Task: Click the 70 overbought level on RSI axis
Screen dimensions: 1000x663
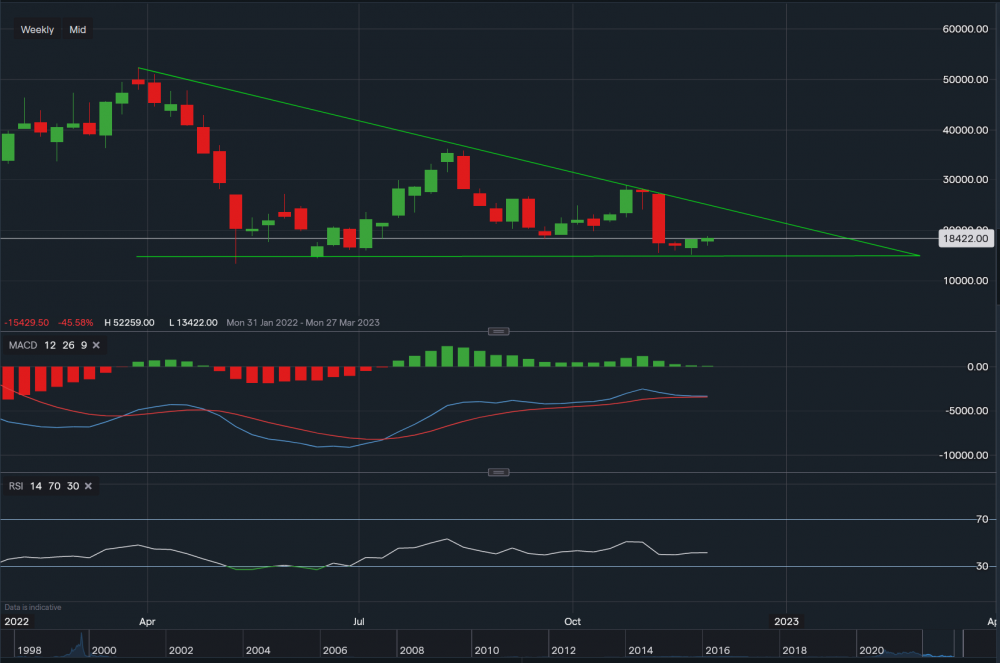Action: click(983, 520)
